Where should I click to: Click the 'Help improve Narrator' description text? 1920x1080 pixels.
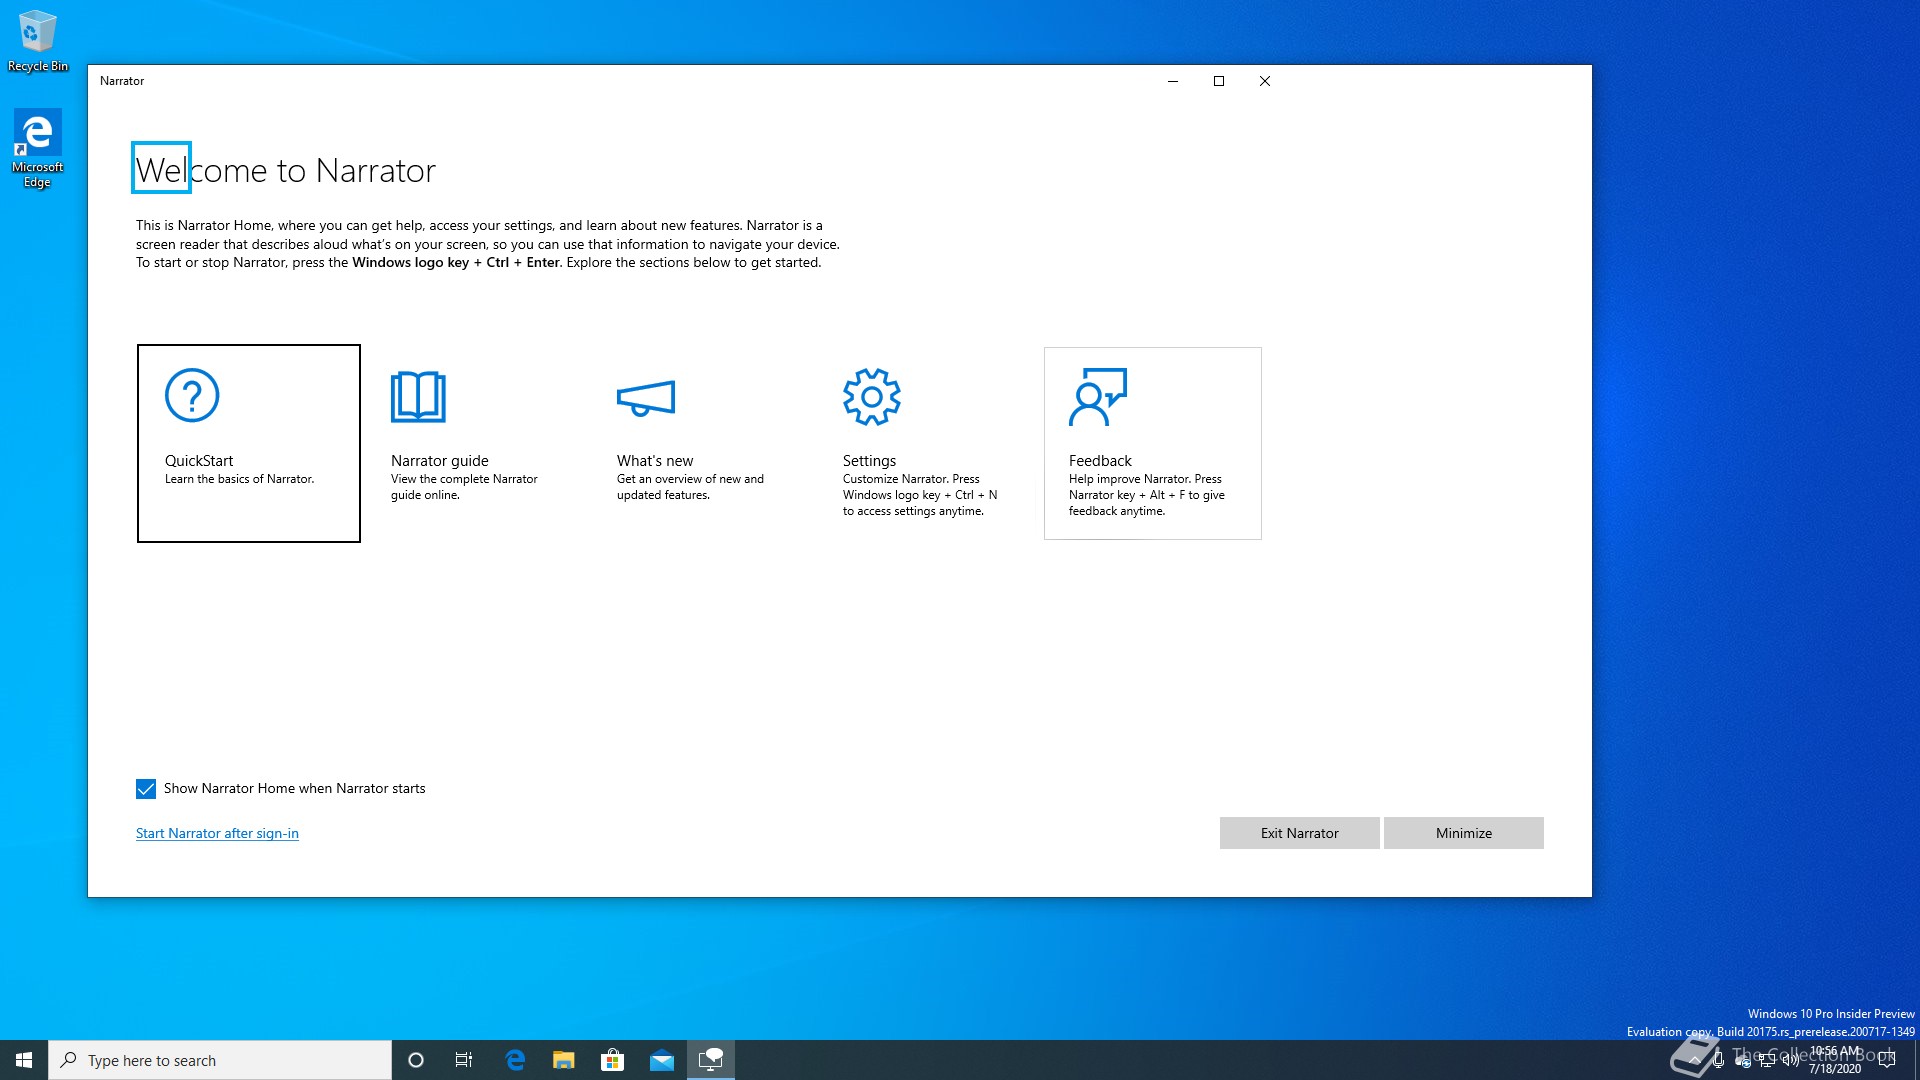(x=1146, y=495)
